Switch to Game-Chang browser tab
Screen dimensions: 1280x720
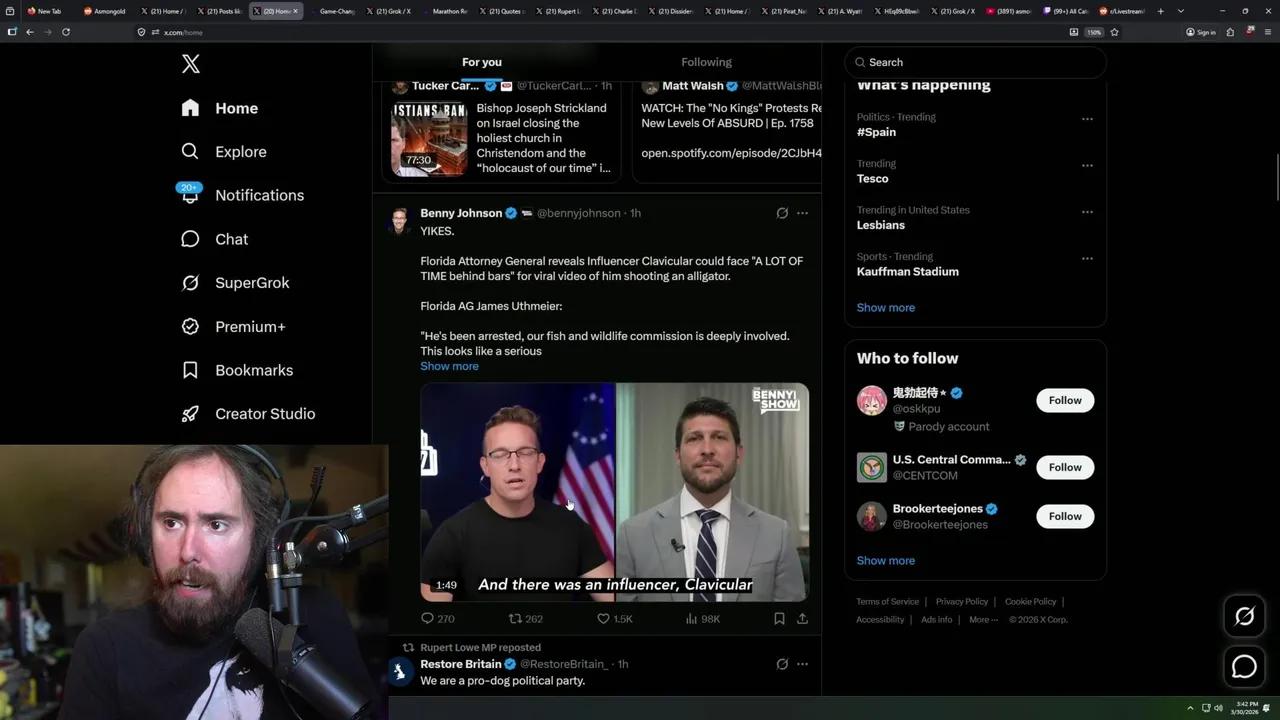pos(334,11)
